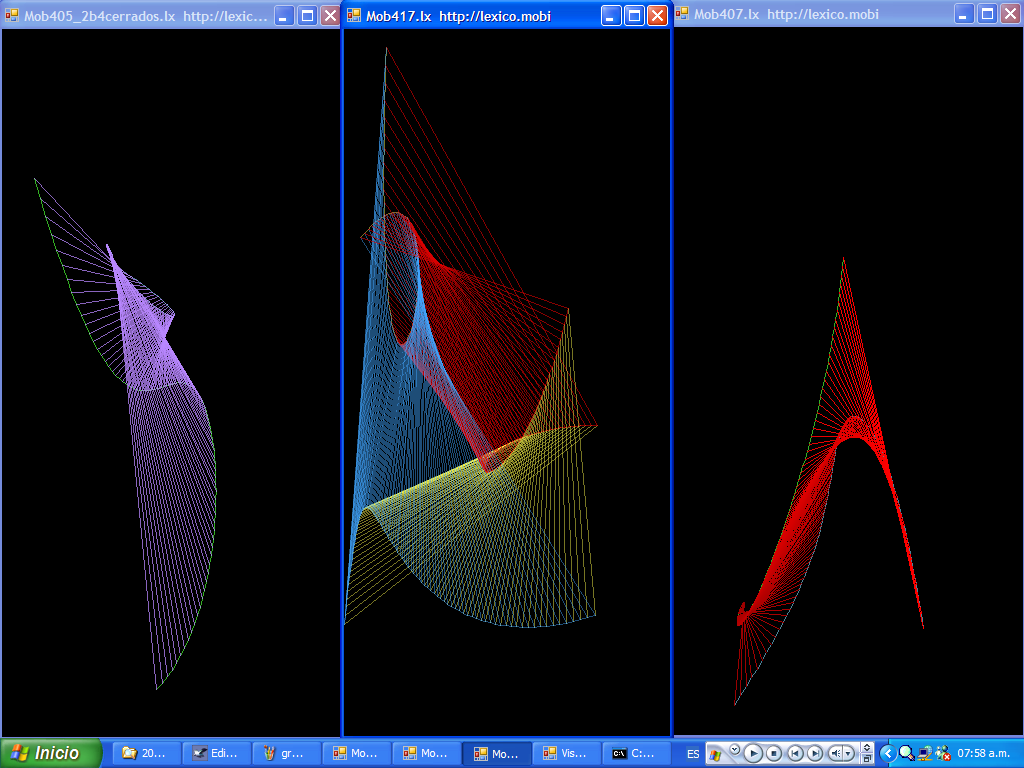This screenshot has height=768, width=1024.
Task: Switch to the folder taskbar button '20...'
Action: click(x=146, y=754)
